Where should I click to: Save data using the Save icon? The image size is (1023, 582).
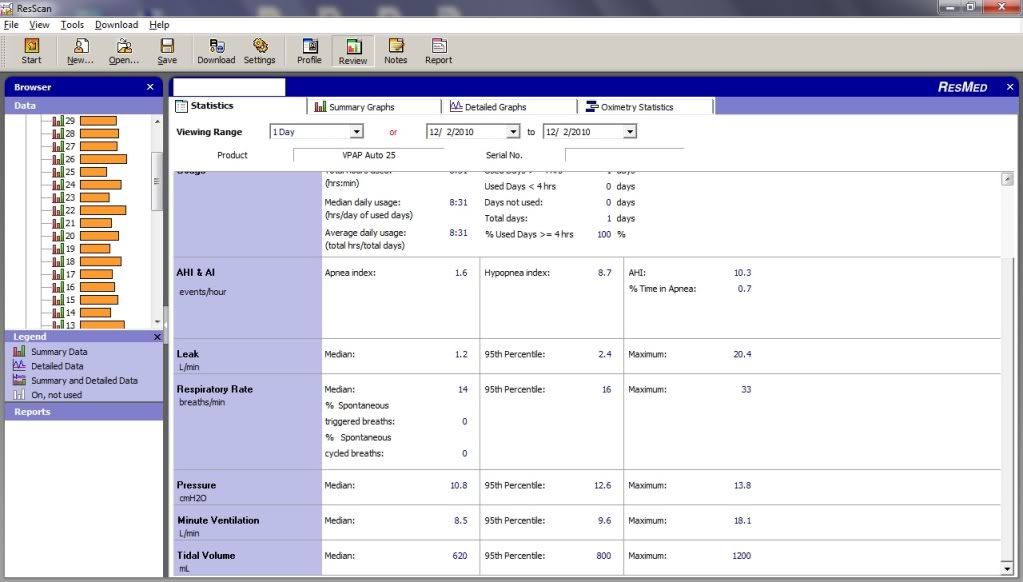coord(167,51)
